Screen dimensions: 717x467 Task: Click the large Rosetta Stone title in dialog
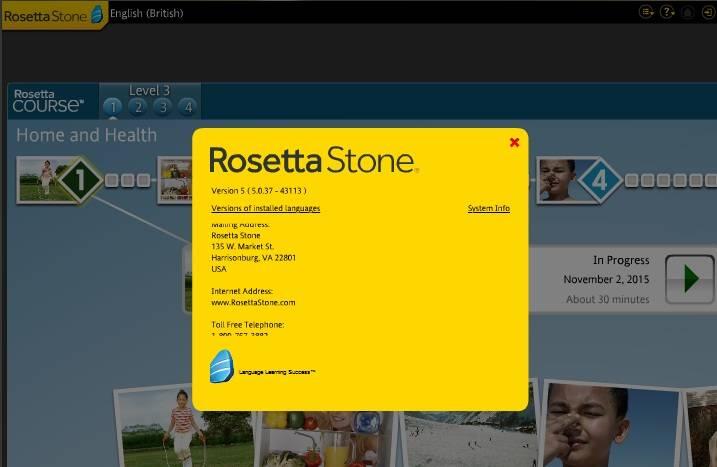pos(313,160)
